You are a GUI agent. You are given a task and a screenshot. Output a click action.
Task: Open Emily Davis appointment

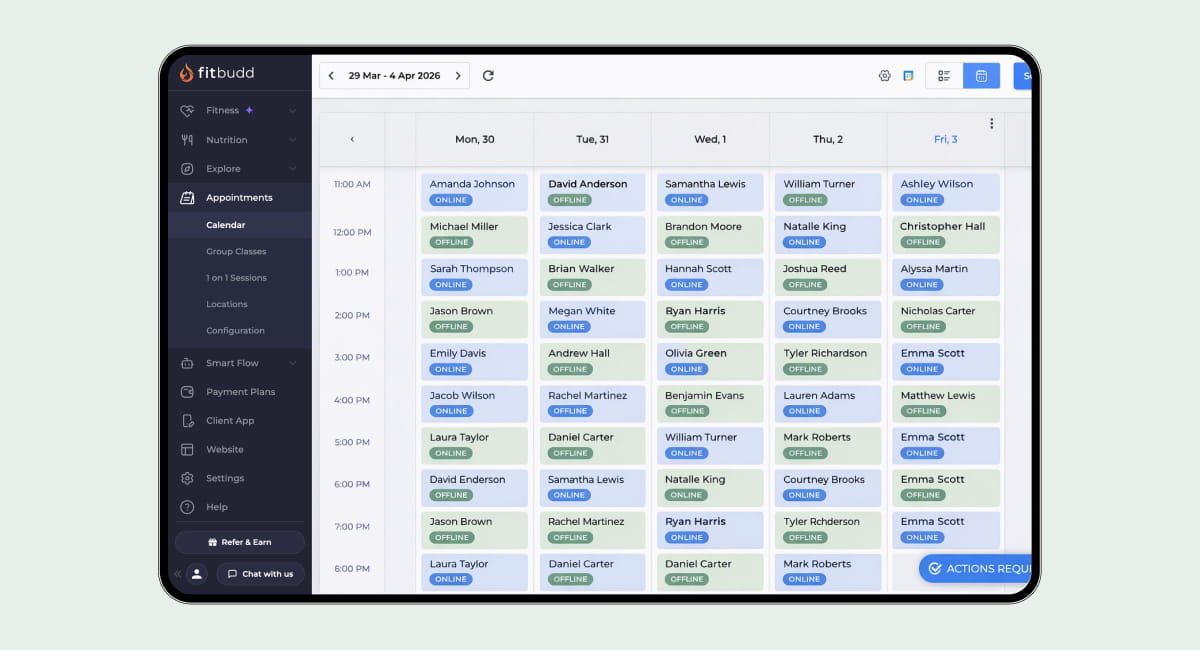tap(475, 361)
